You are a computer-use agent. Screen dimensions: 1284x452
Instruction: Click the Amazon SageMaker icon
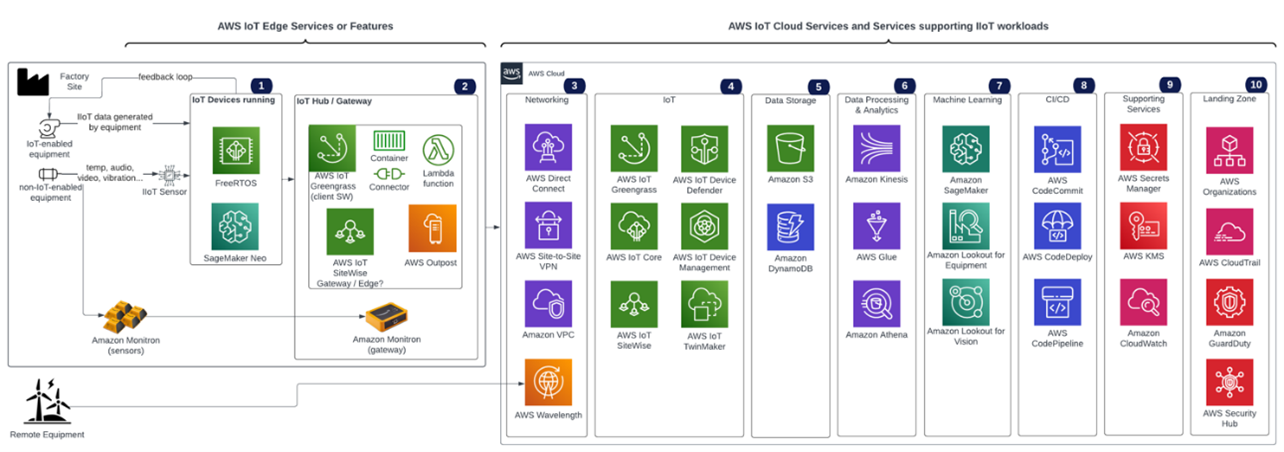point(966,148)
